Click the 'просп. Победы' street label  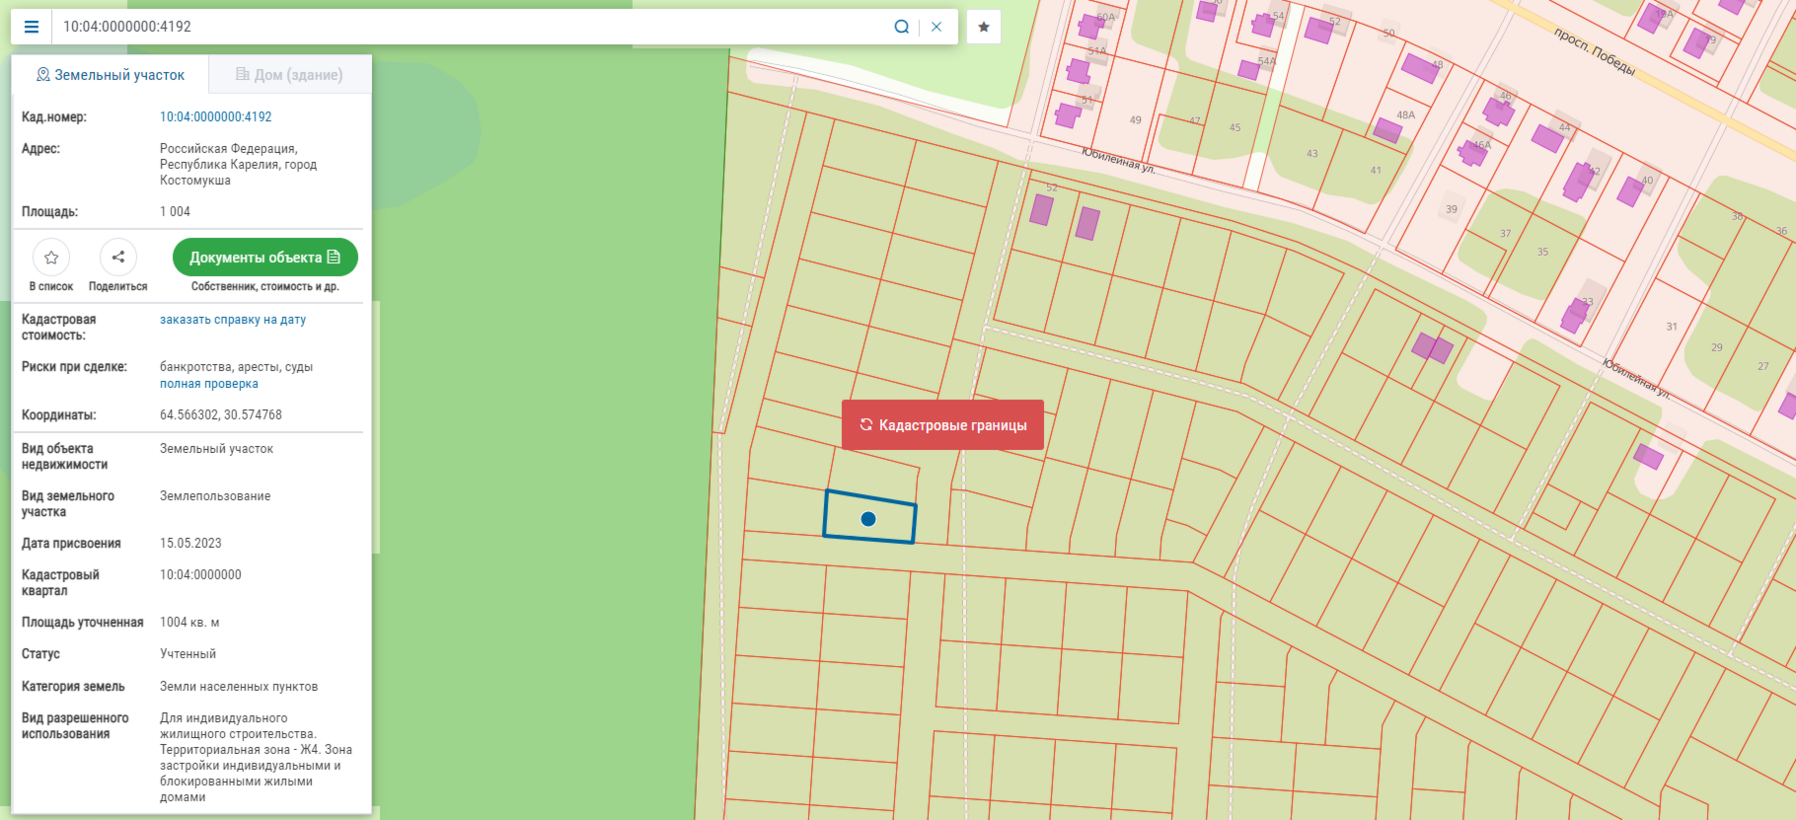click(x=1594, y=52)
